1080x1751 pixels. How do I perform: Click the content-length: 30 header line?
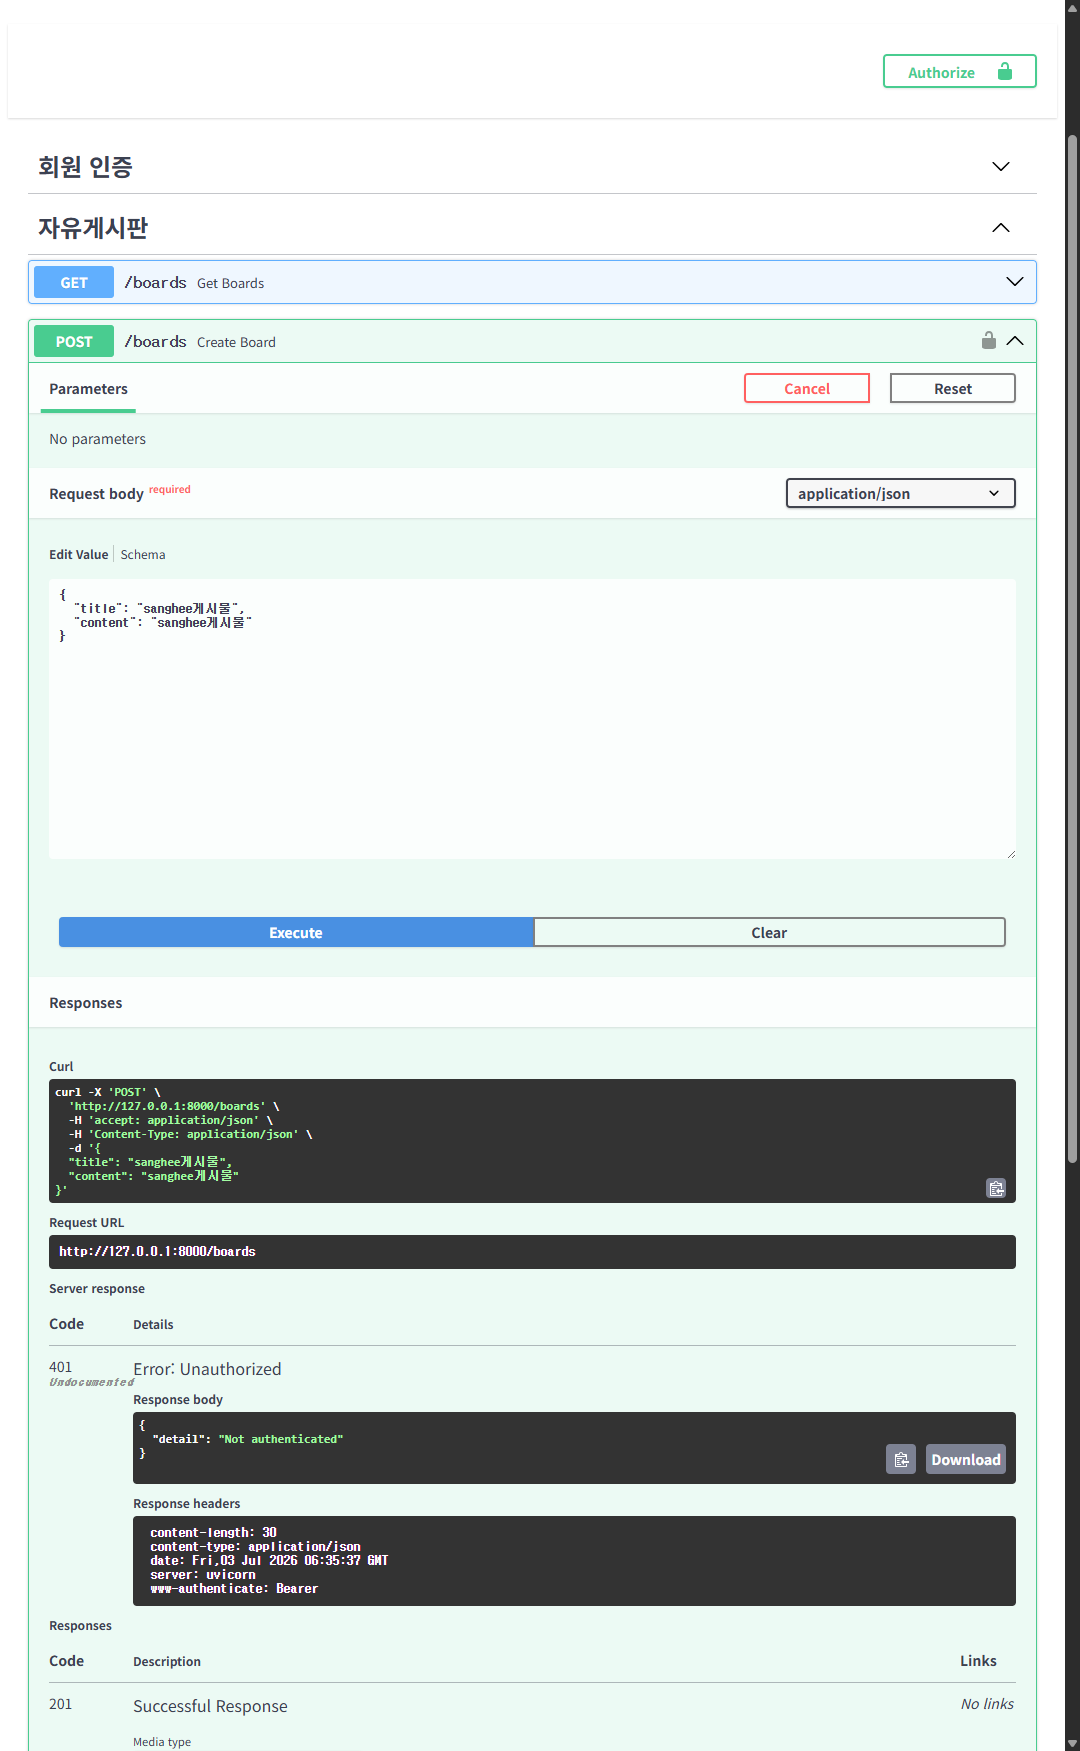213,1533
